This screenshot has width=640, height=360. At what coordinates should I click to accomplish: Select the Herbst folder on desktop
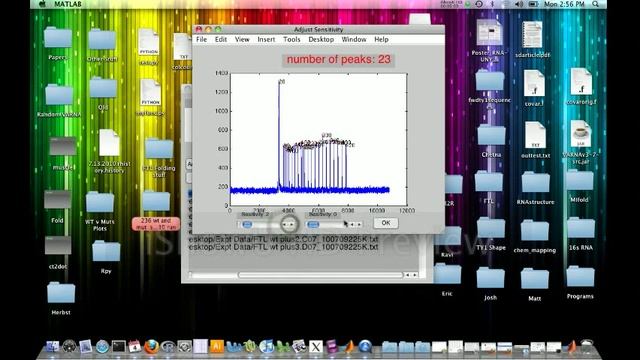61,293
